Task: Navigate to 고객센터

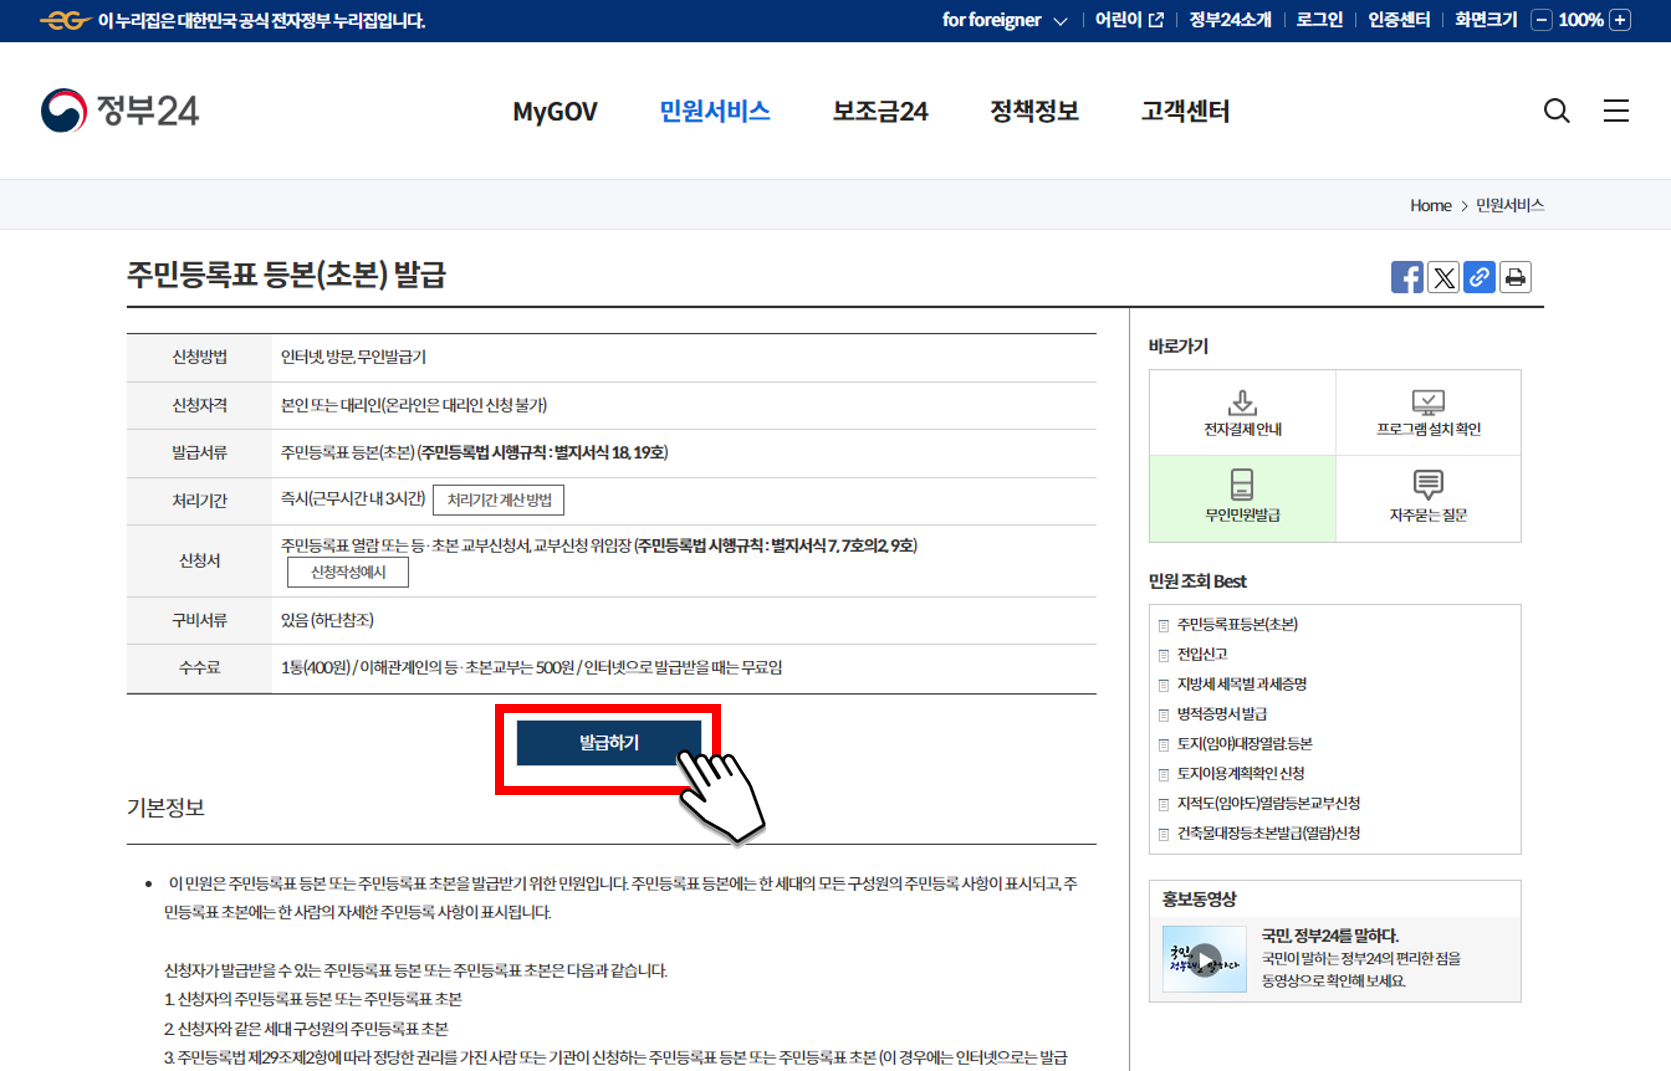Action: pyautogui.click(x=1184, y=111)
